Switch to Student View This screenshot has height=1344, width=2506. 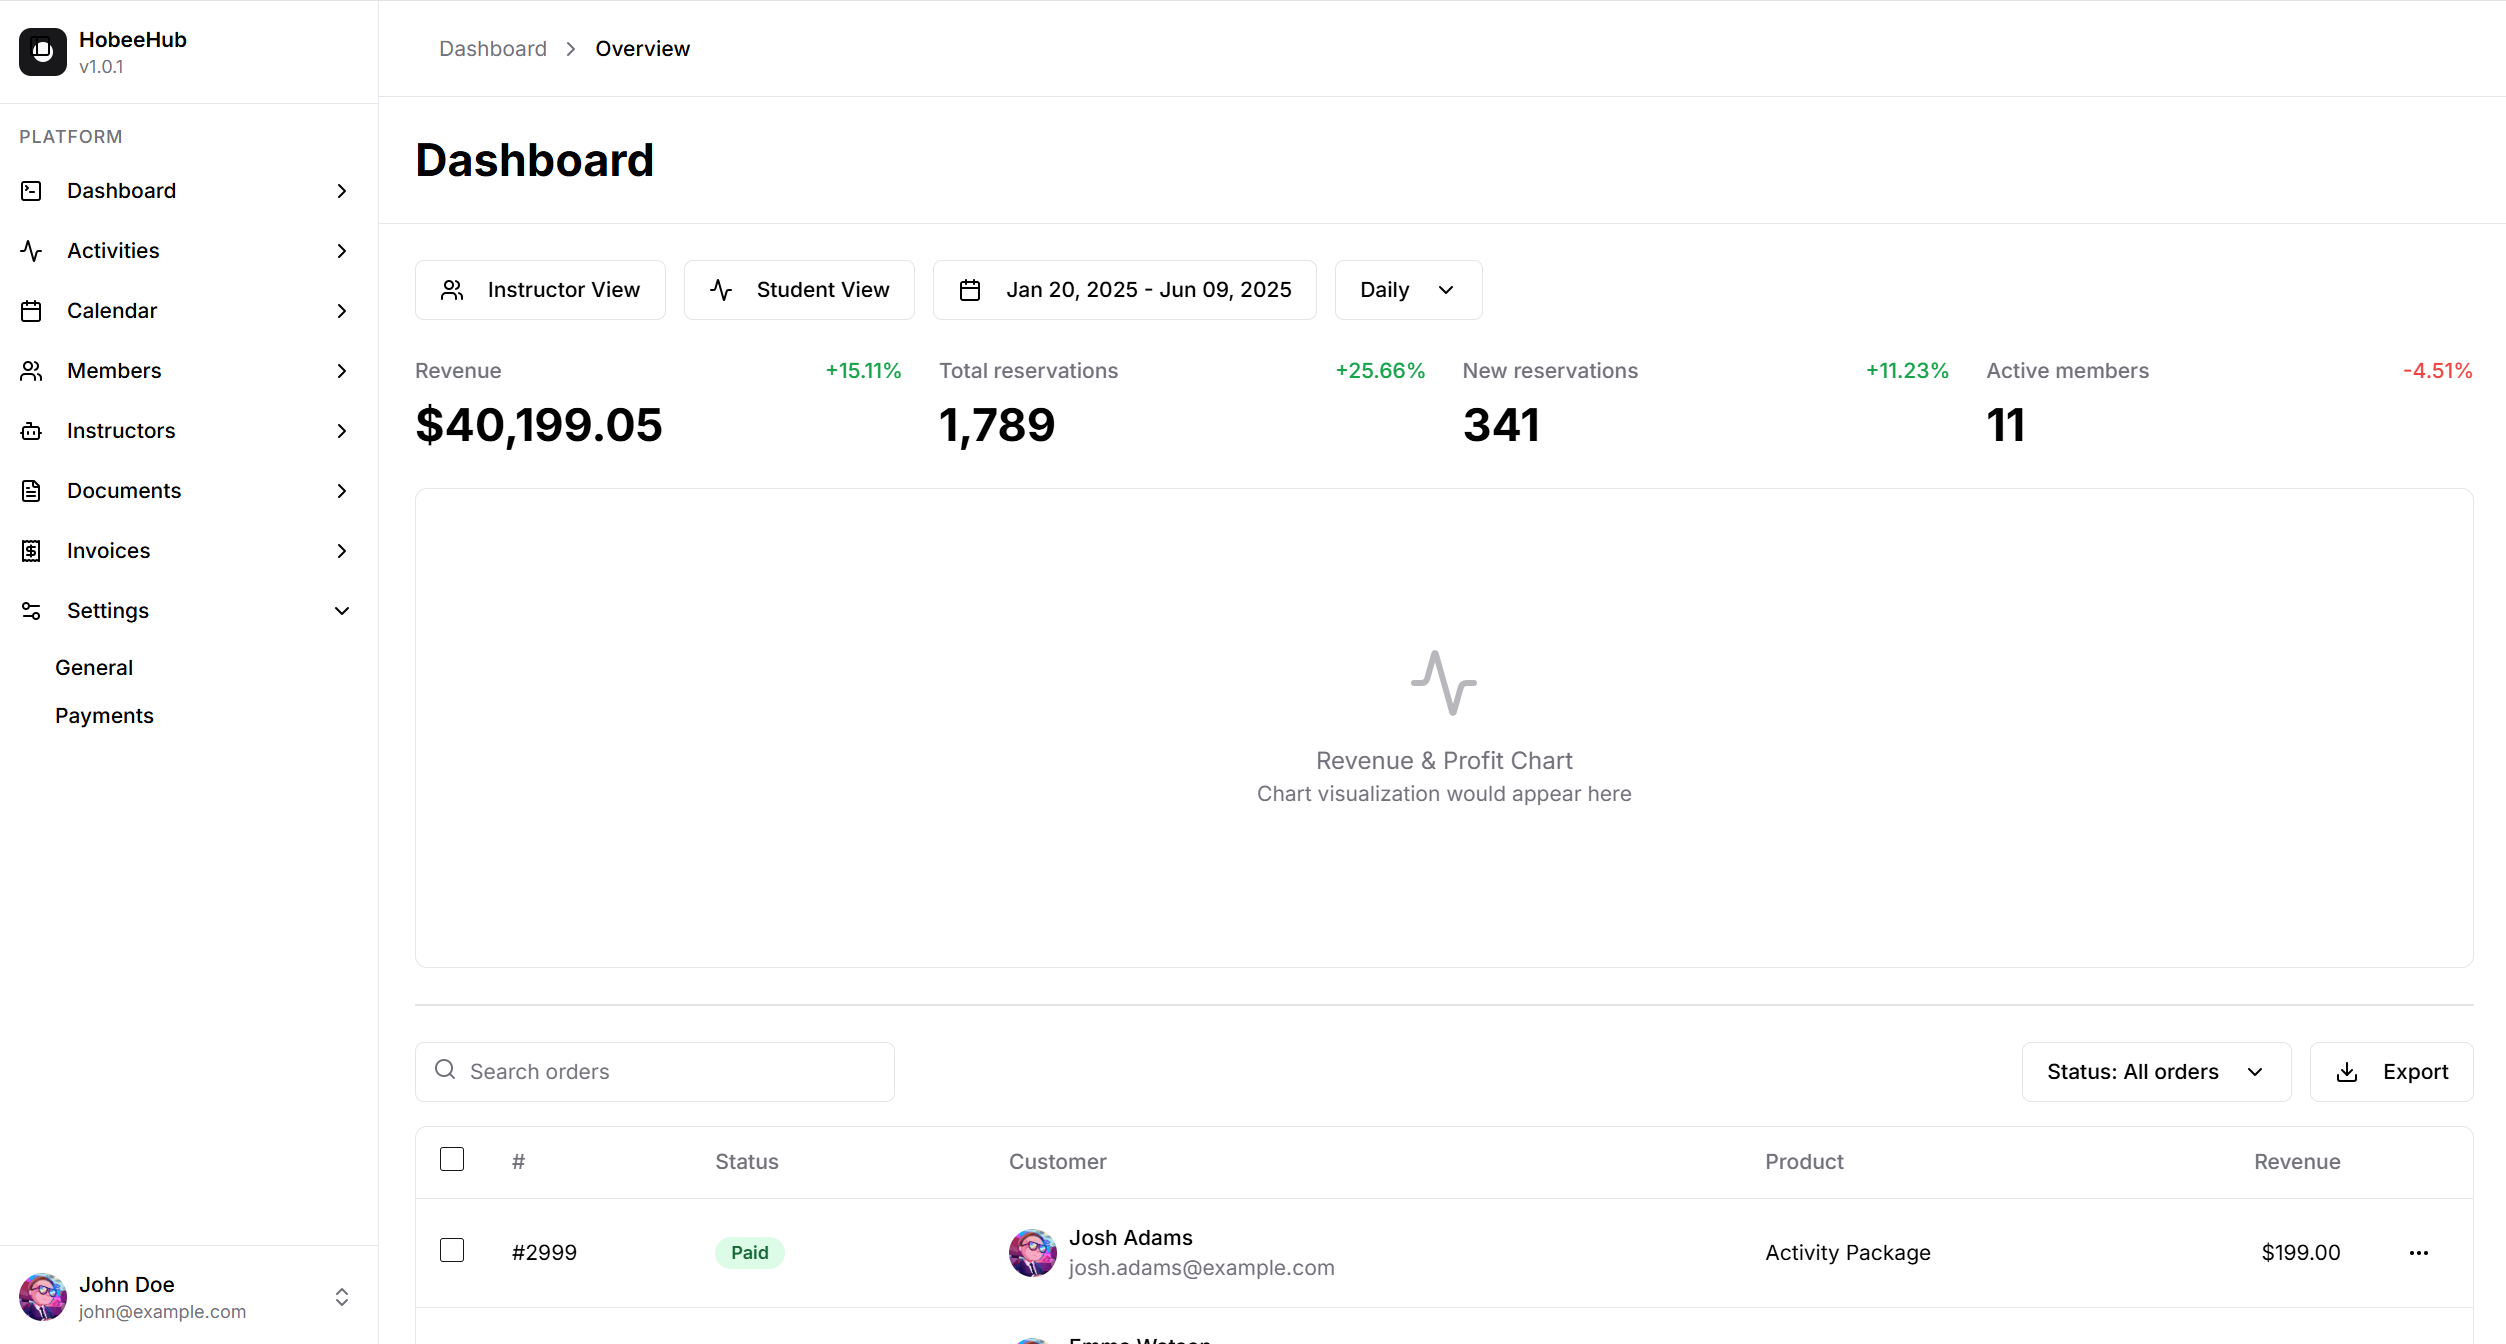tap(799, 290)
